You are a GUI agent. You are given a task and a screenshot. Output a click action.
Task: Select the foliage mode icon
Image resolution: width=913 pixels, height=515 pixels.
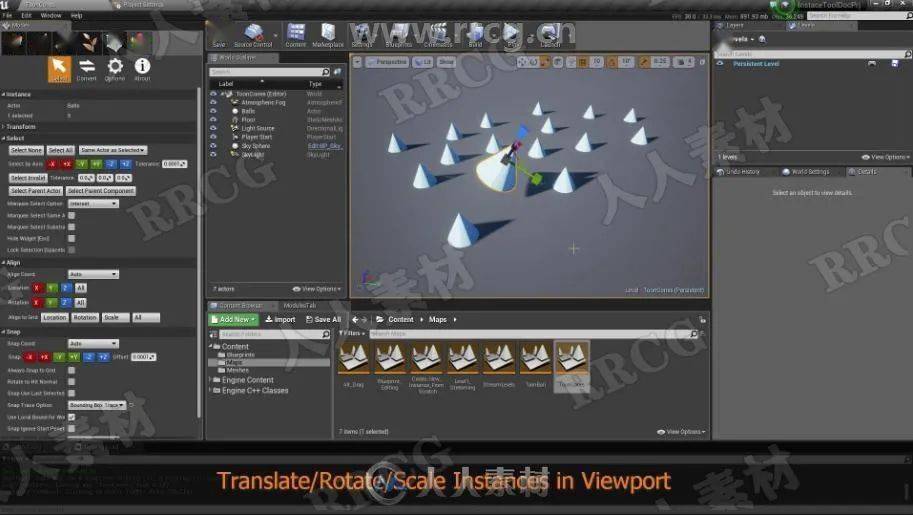click(x=89, y=43)
